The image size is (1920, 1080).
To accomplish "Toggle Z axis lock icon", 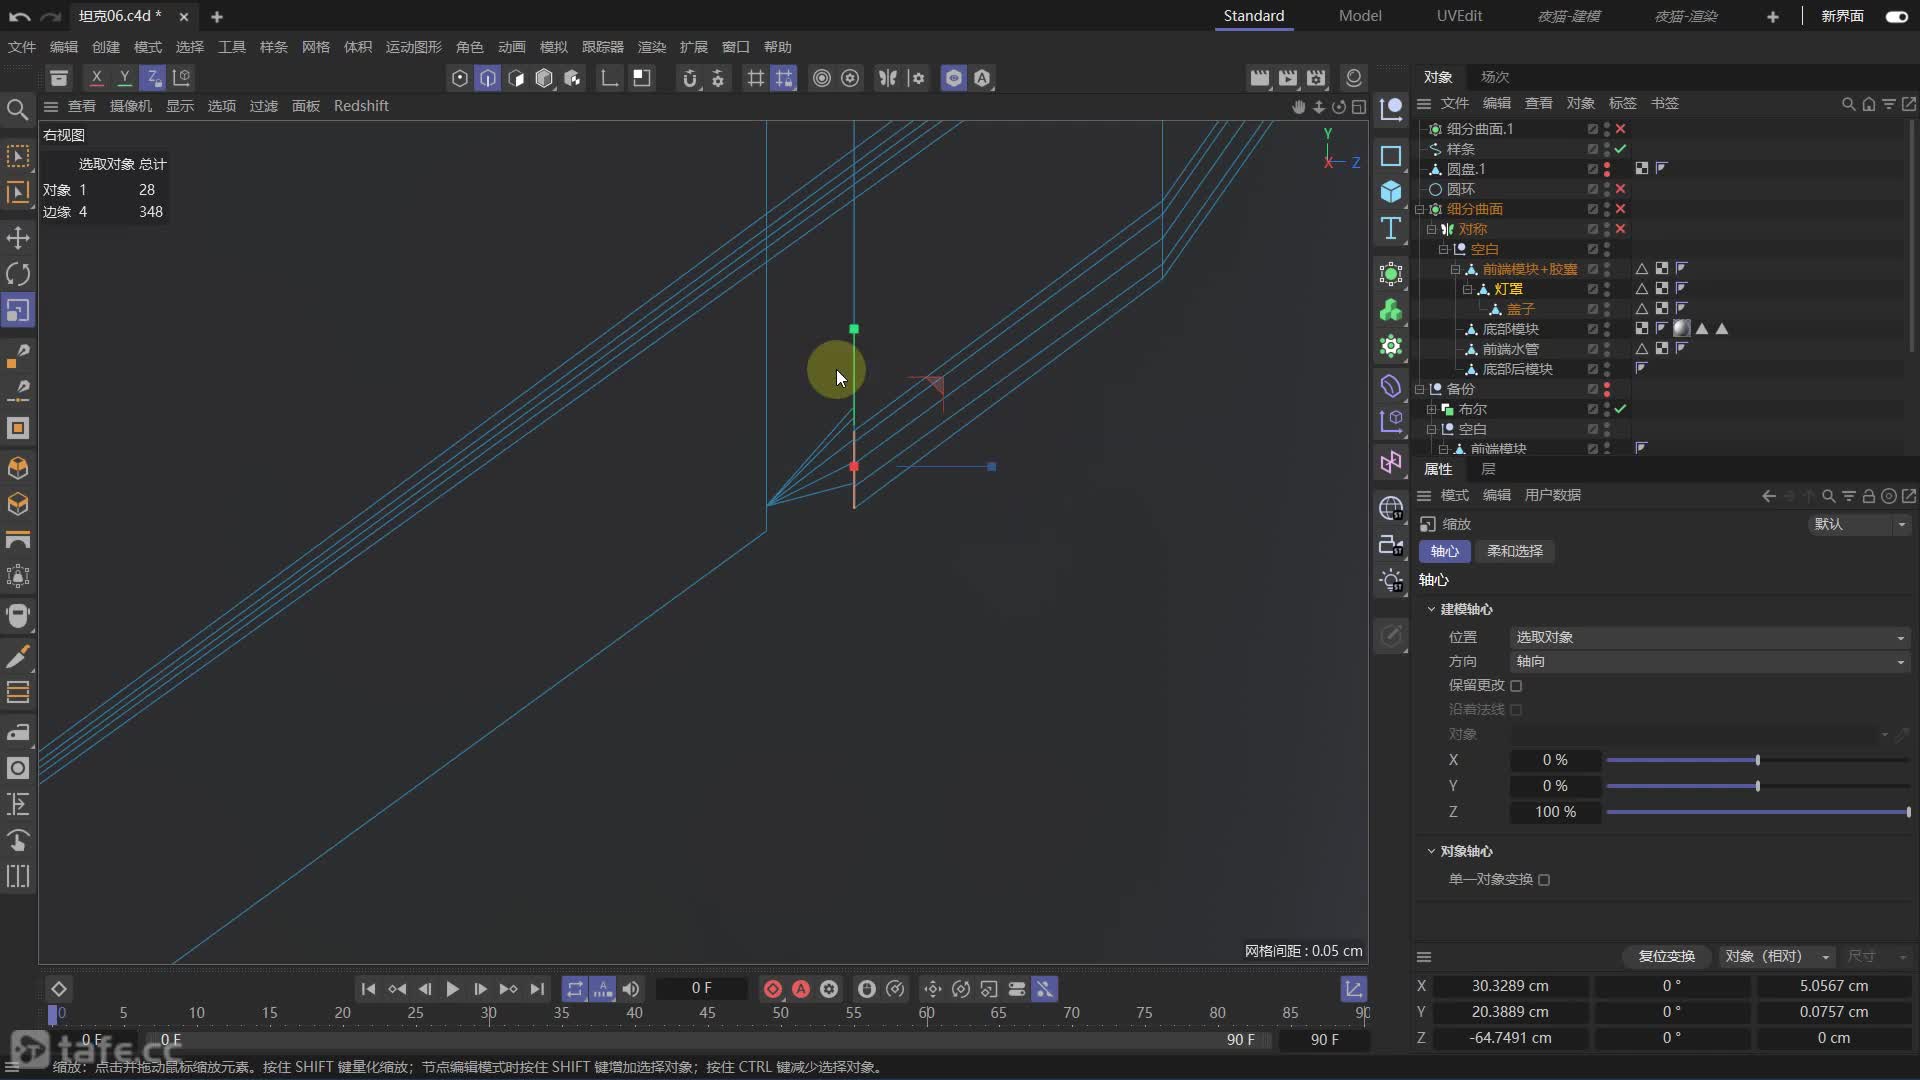I will tap(152, 77).
